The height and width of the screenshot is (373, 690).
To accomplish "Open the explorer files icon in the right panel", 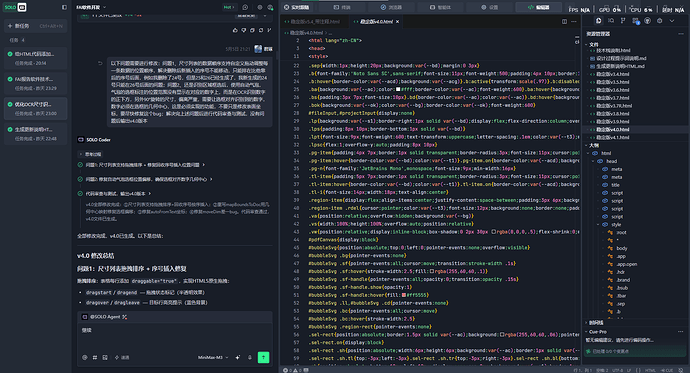I will [598, 21].
